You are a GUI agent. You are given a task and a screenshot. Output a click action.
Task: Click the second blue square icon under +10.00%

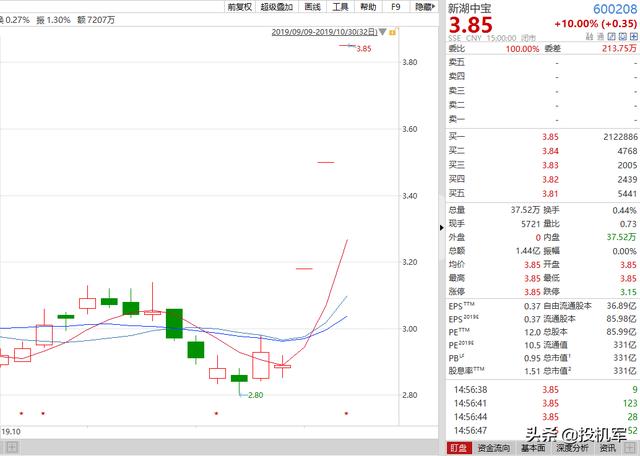pos(622,37)
